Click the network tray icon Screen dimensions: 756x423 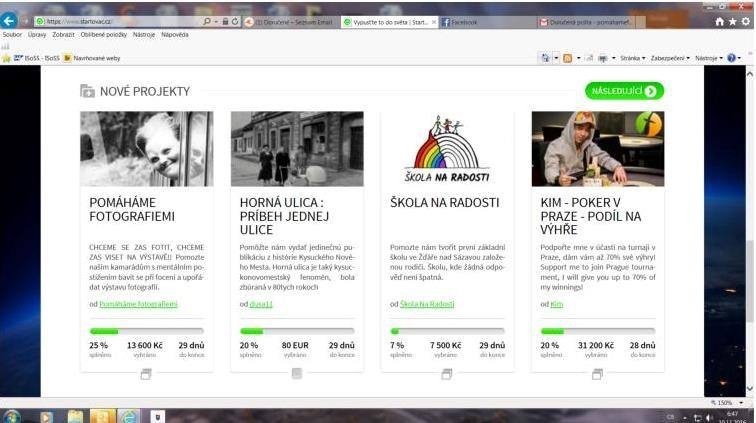pos(697,417)
